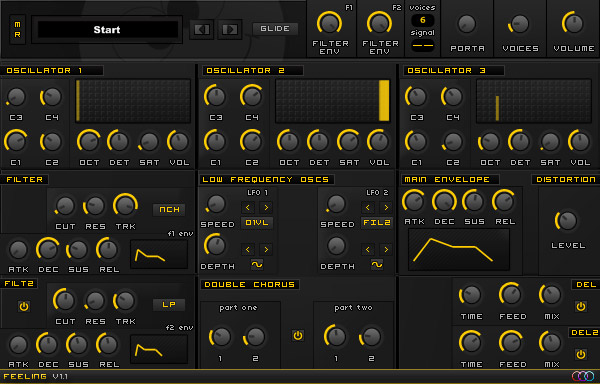The width and height of the screenshot is (600, 384).
Task: Click LFO 2 target right arrow
Action: coord(386,208)
